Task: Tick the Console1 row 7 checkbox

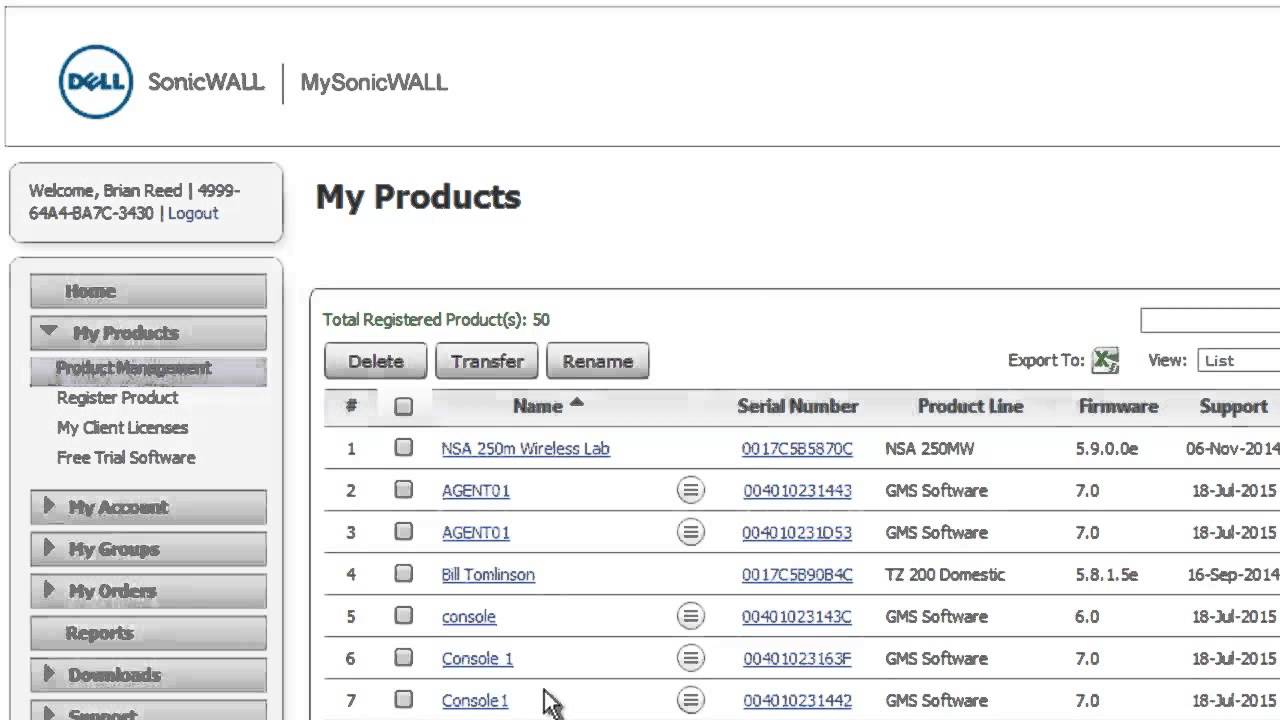Action: [403, 700]
